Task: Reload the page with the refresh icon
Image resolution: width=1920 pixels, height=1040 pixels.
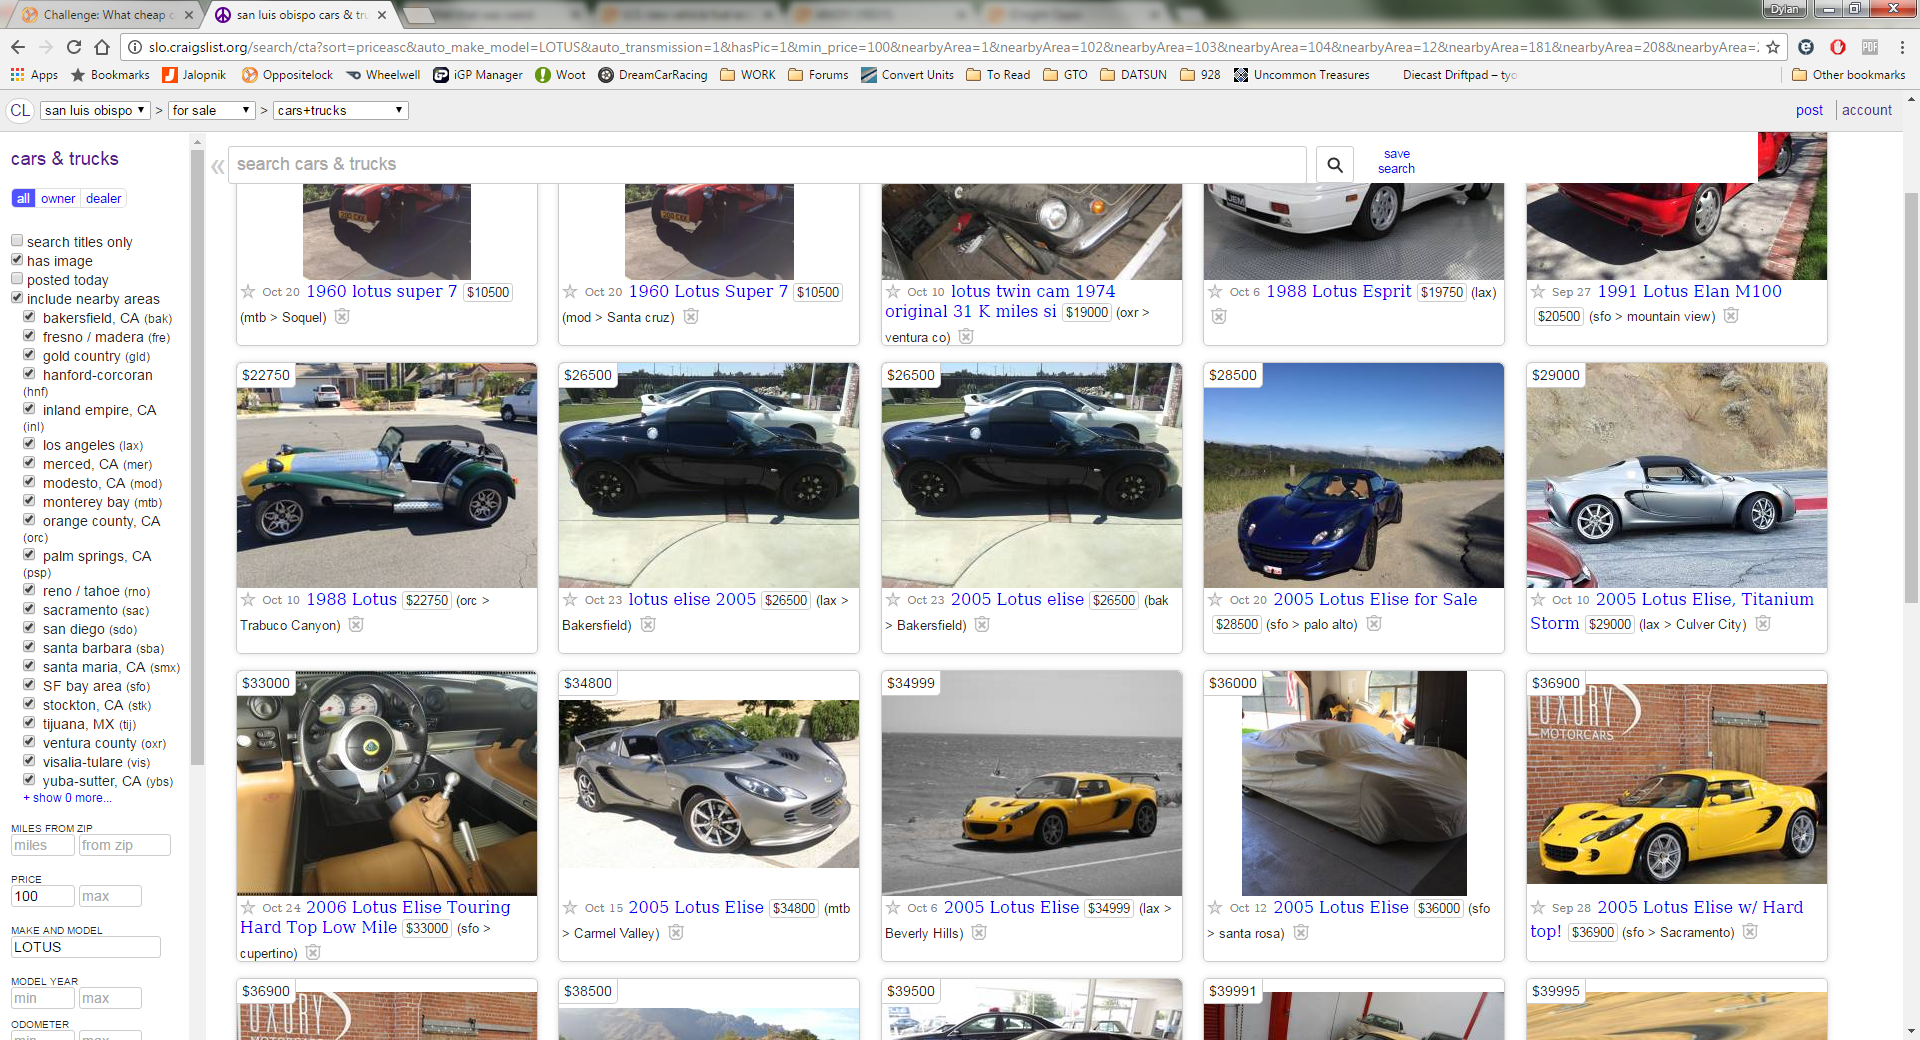Action: 74,47
